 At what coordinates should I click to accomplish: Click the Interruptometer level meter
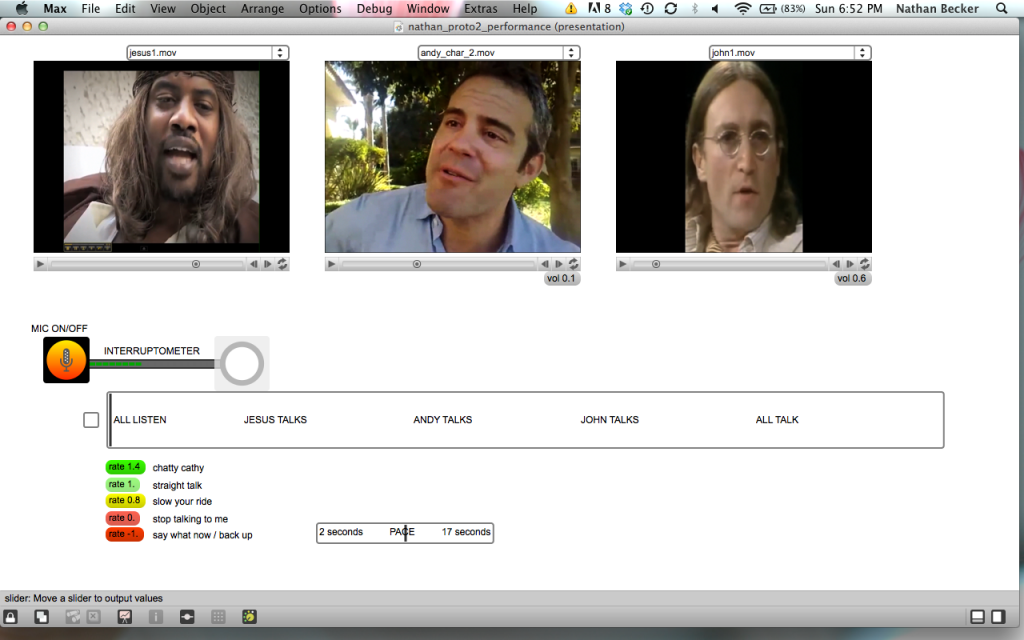click(x=152, y=364)
